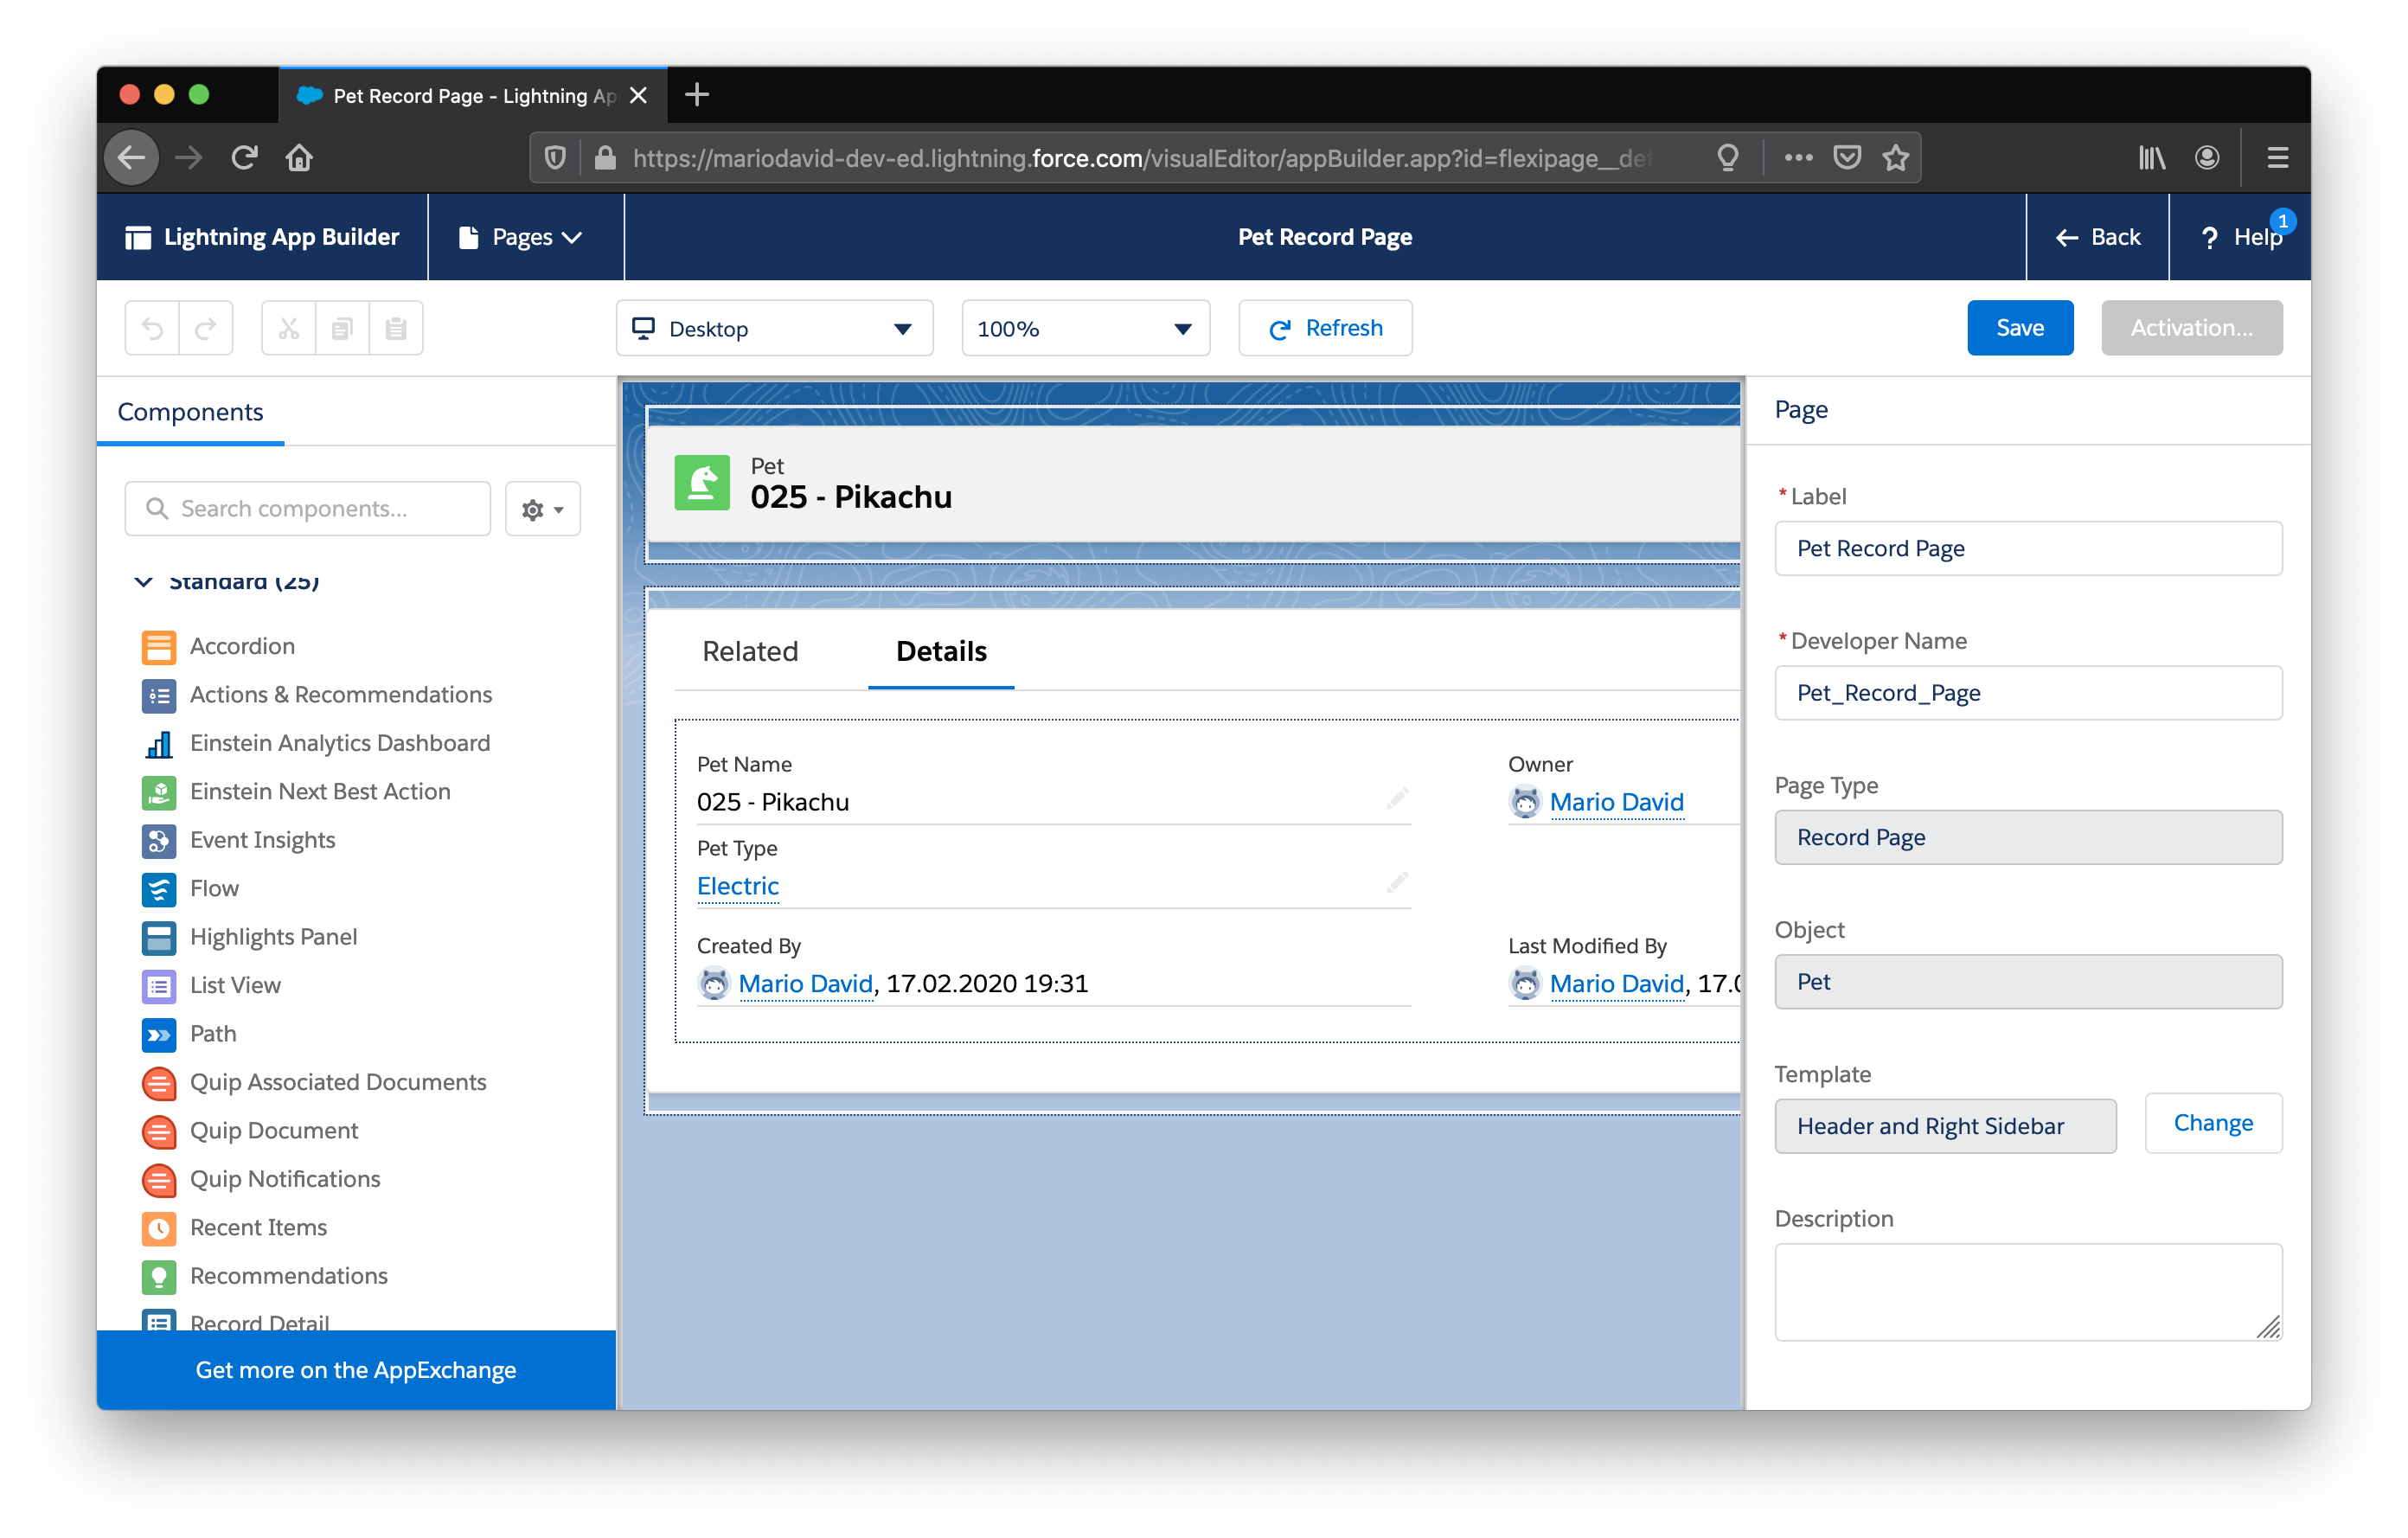Click the Activation... button
Screen dimensions: 2408x1538
point(2191,328)
